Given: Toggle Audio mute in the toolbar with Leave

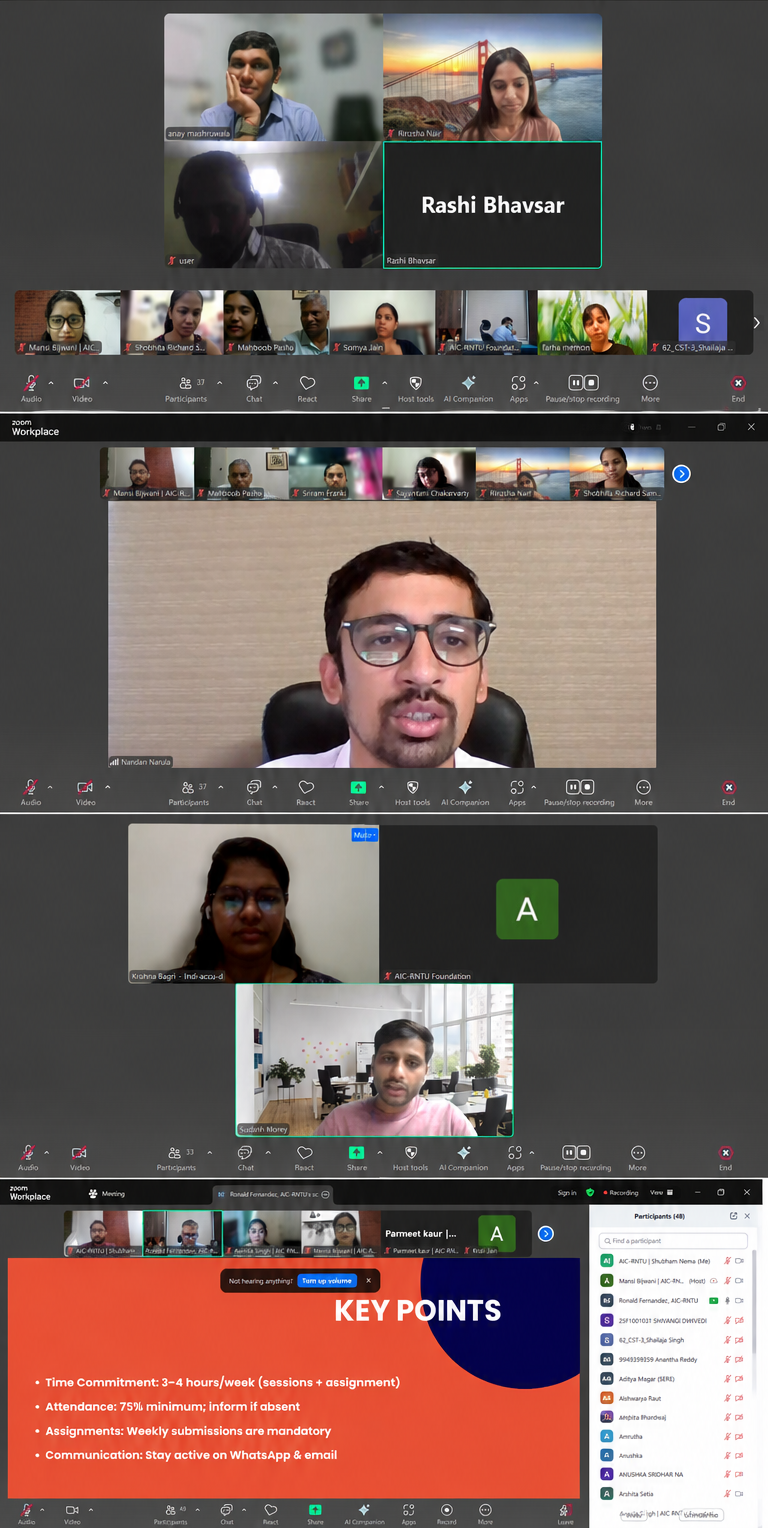Looking at the screenshot, I should pyautogui.click(x=26, y=1513).
